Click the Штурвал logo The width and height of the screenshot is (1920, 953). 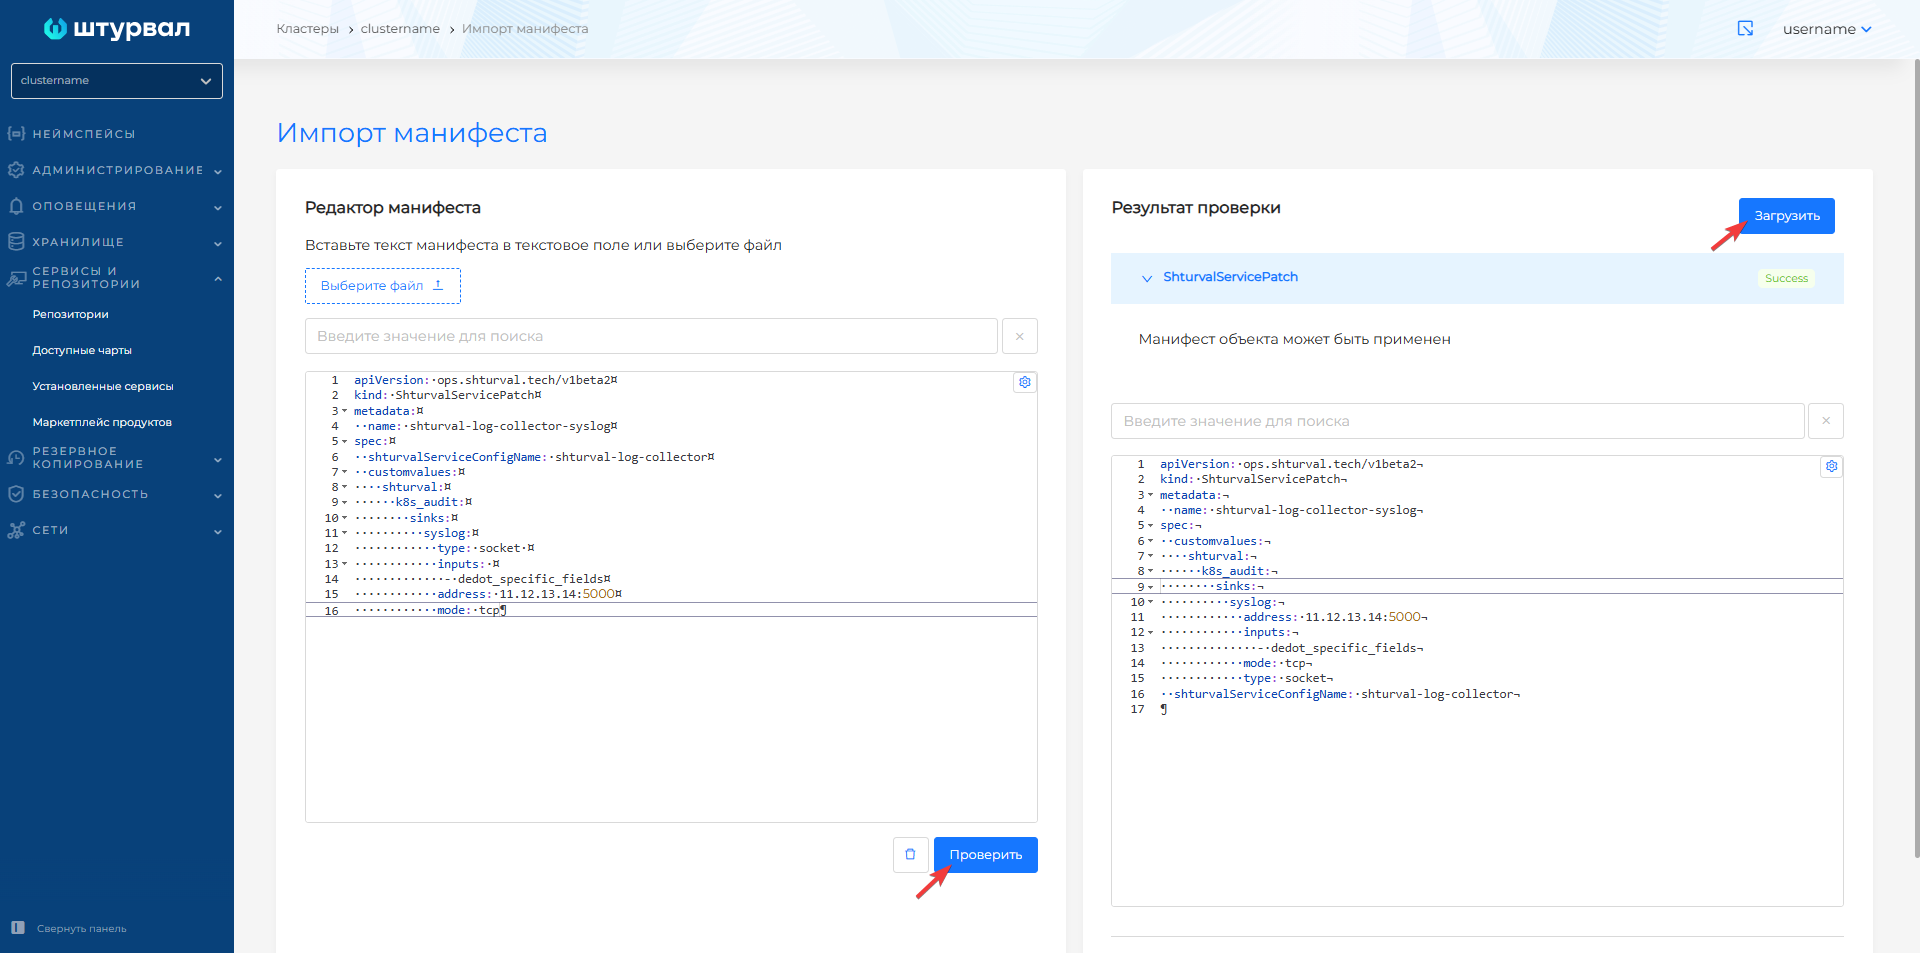click(117, 29)
